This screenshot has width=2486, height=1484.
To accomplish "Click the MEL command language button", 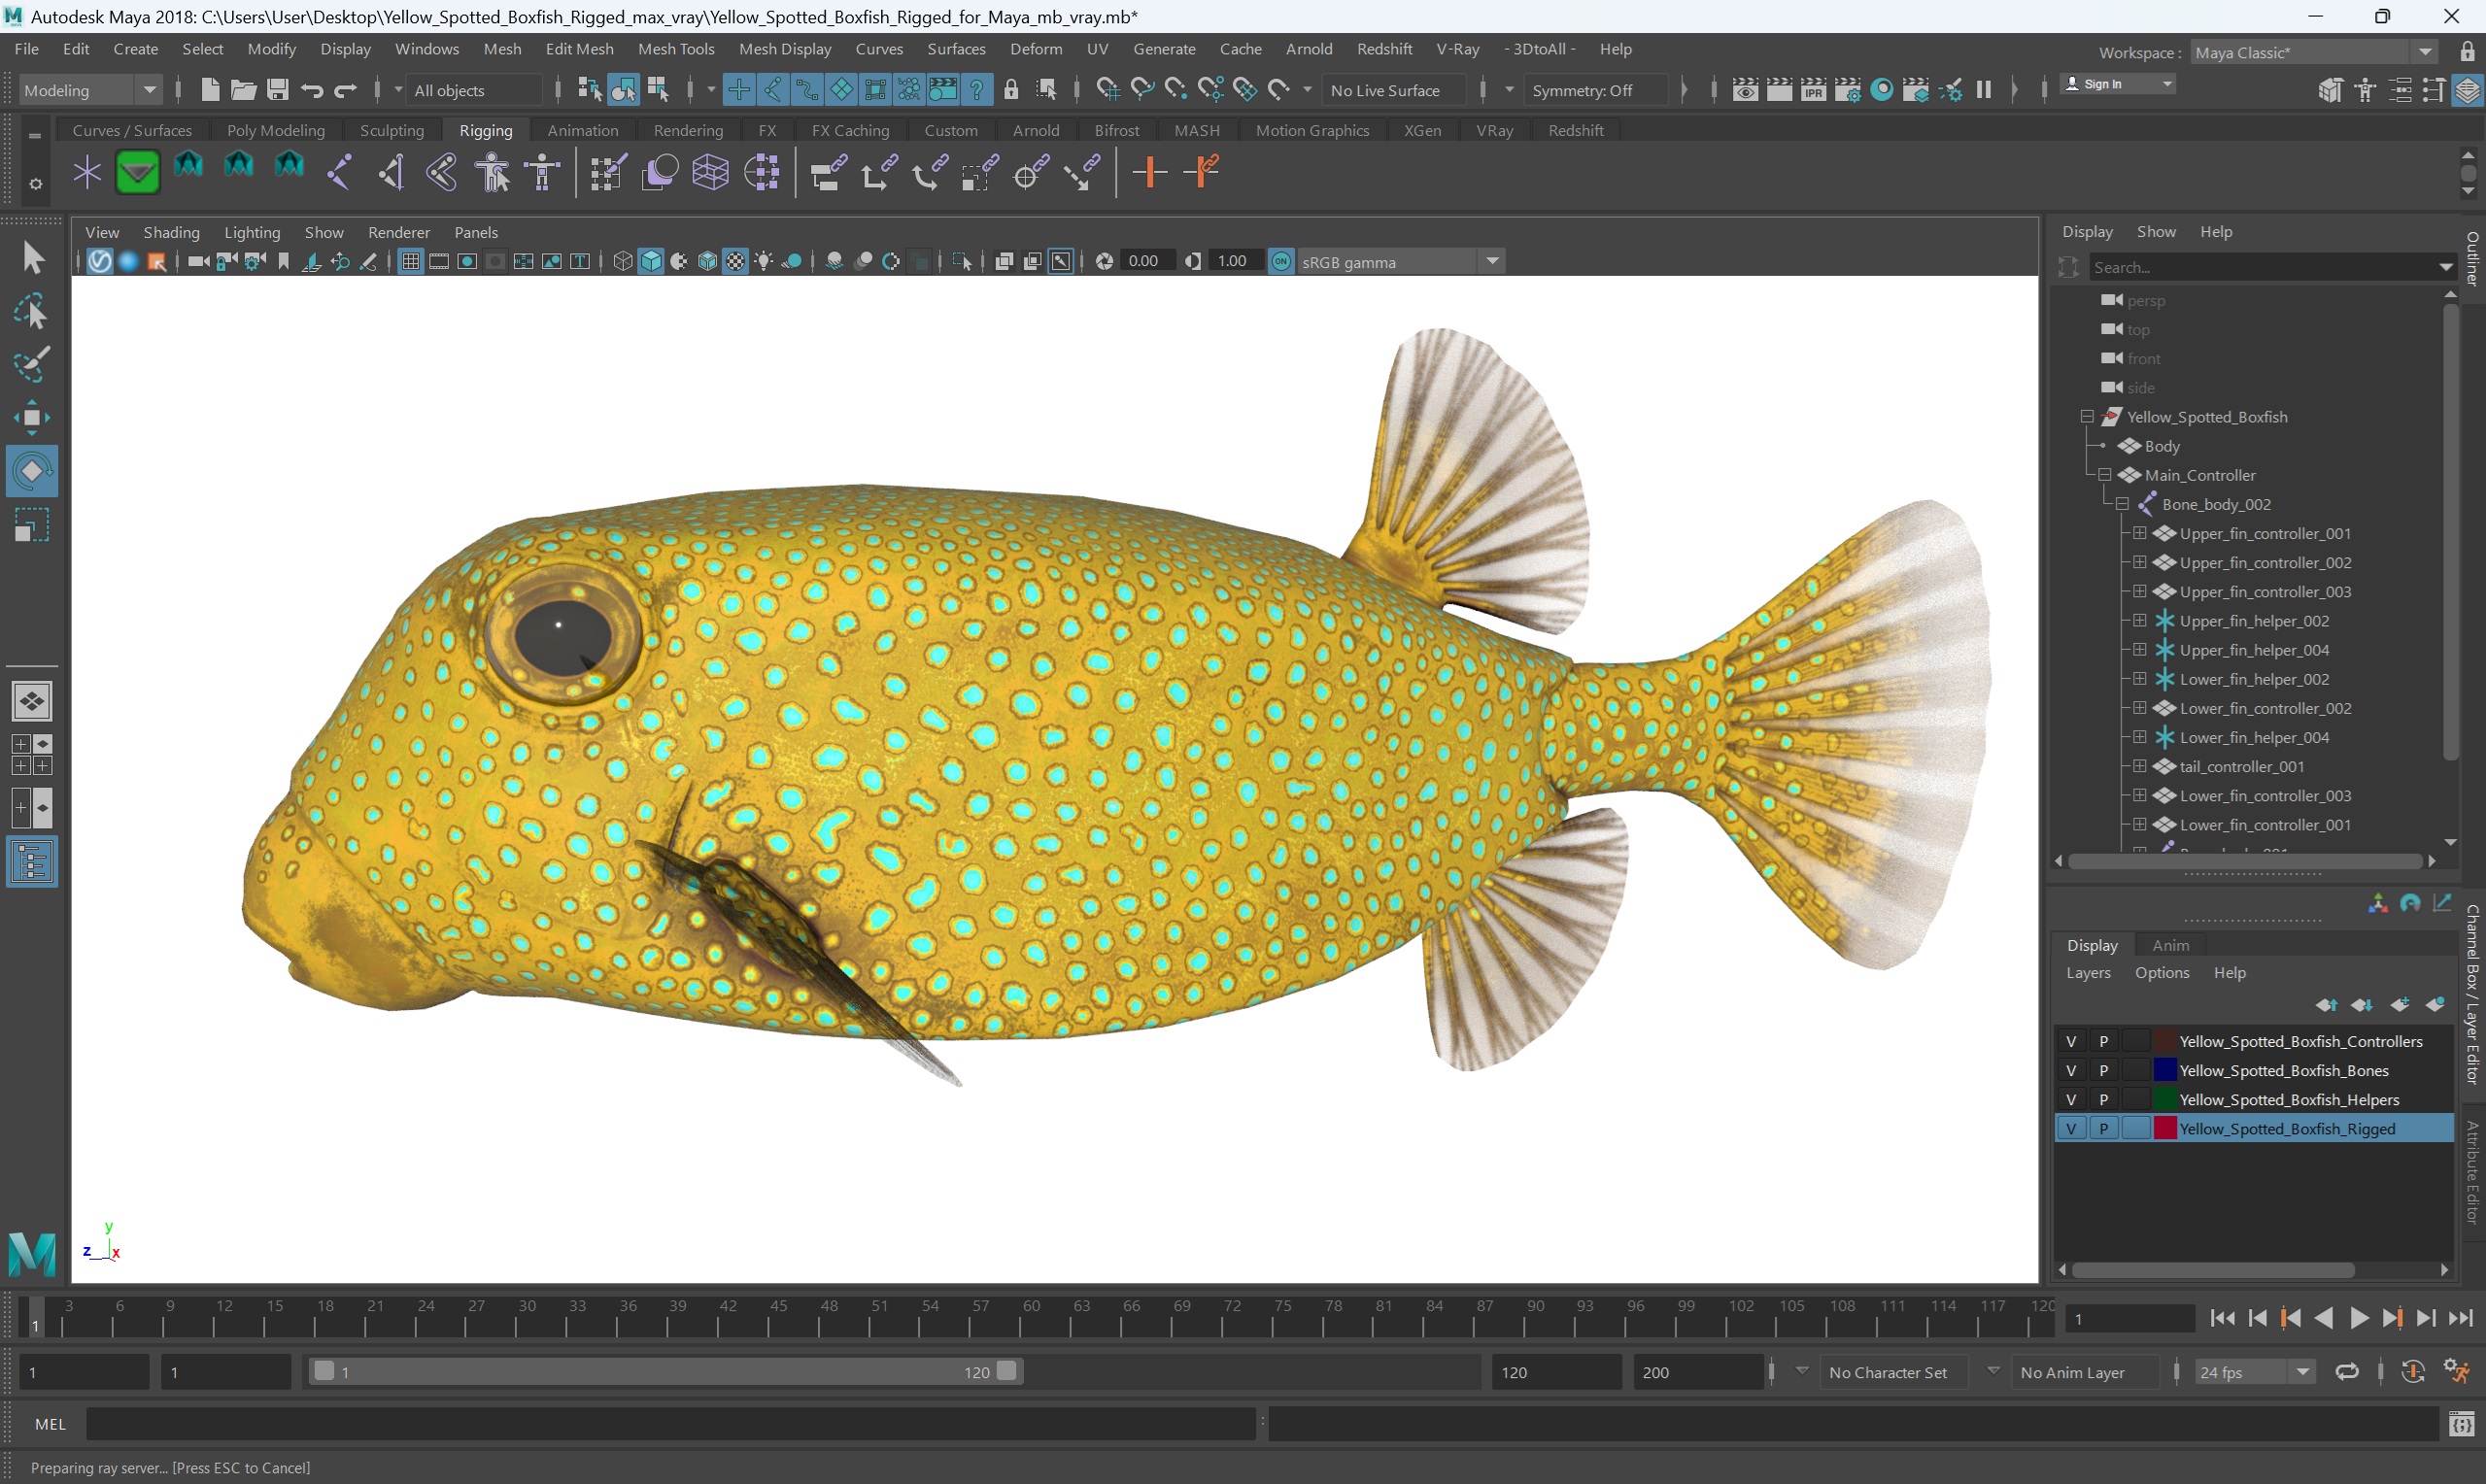I will [50, 1424].
